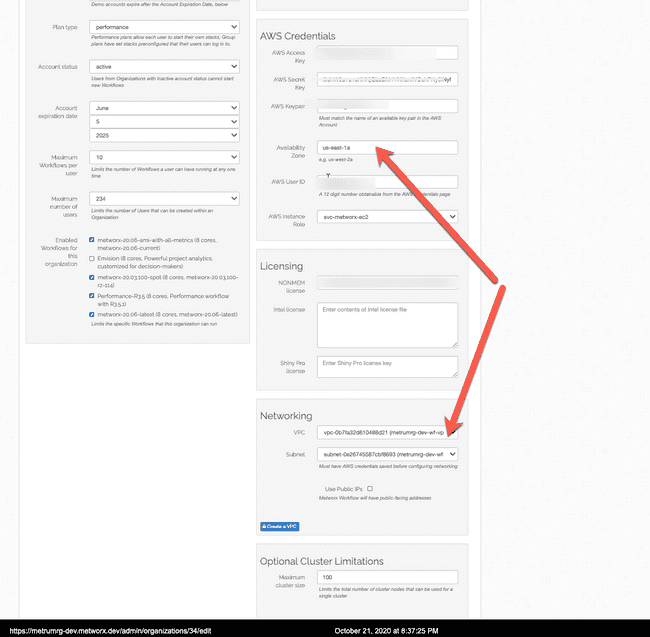Enable the Envision workflow checkbox
The width and height of the screenshot is (650, 637).
point(92,258)
